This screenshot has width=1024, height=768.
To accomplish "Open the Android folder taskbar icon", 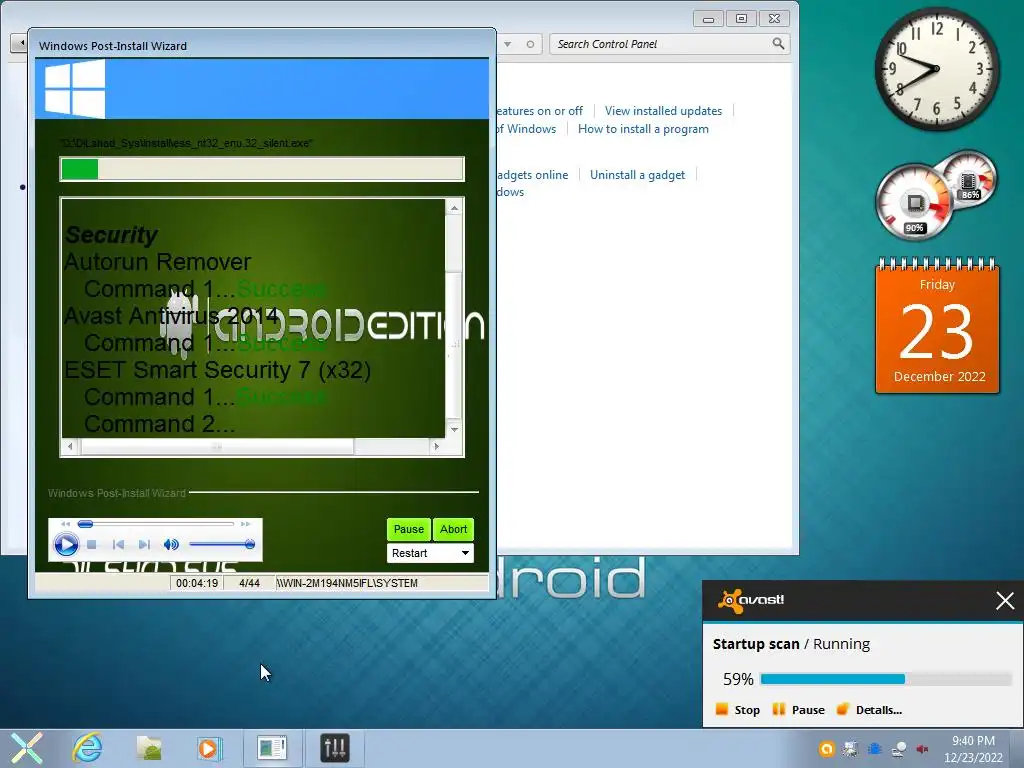I will pyautogui.click(x=149, y=748).
